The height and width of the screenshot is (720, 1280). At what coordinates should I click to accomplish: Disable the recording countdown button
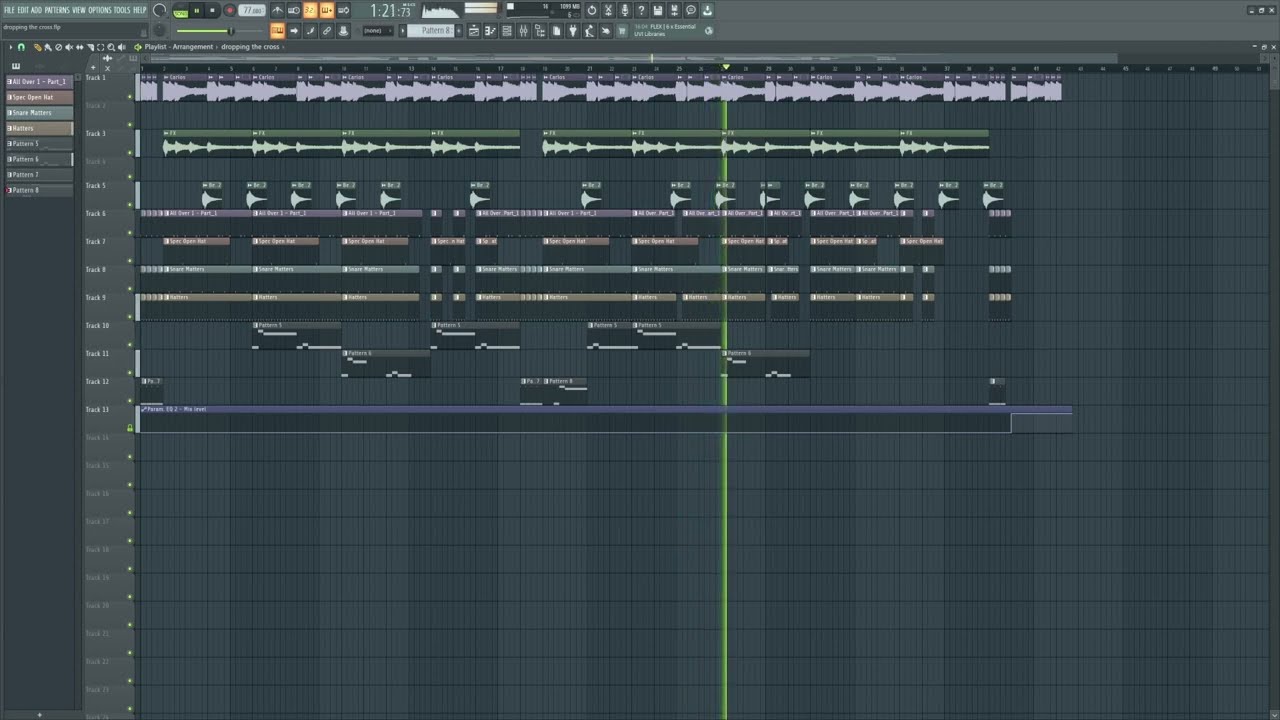310,10
